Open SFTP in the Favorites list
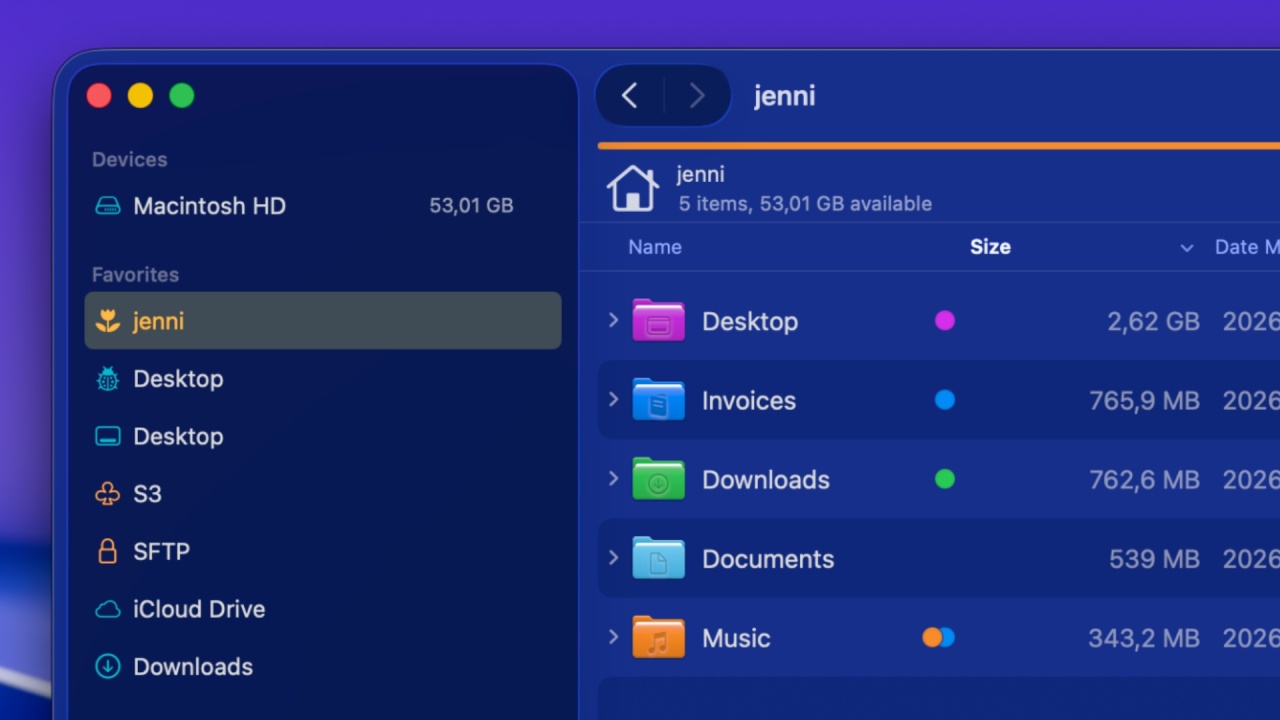The image size is (1280, 720). pyautogui.click(x=323, y=551)
